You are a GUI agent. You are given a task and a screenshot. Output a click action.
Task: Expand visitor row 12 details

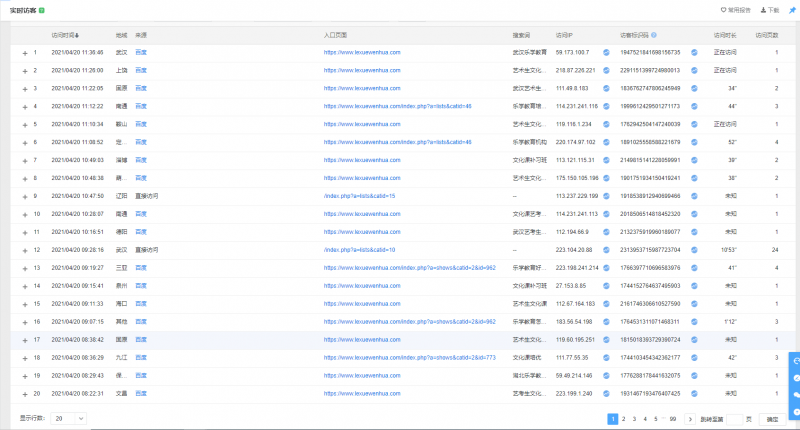click(25, 249)
